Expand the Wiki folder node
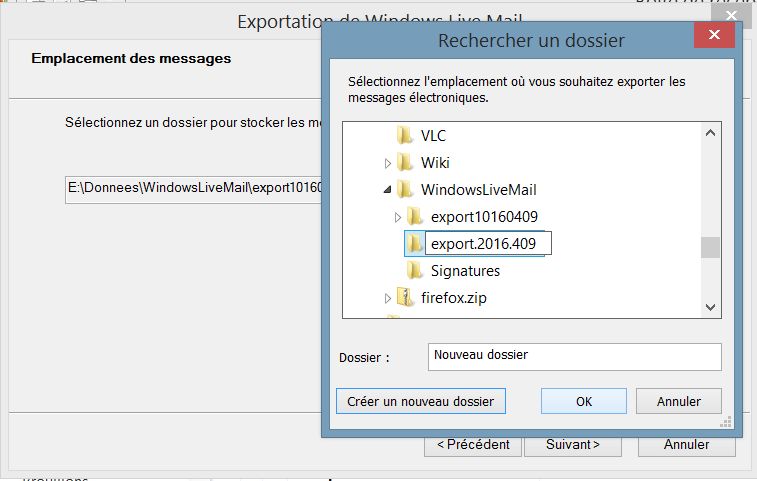This screenshot has height=481, width=757. [x=388, y=162]
